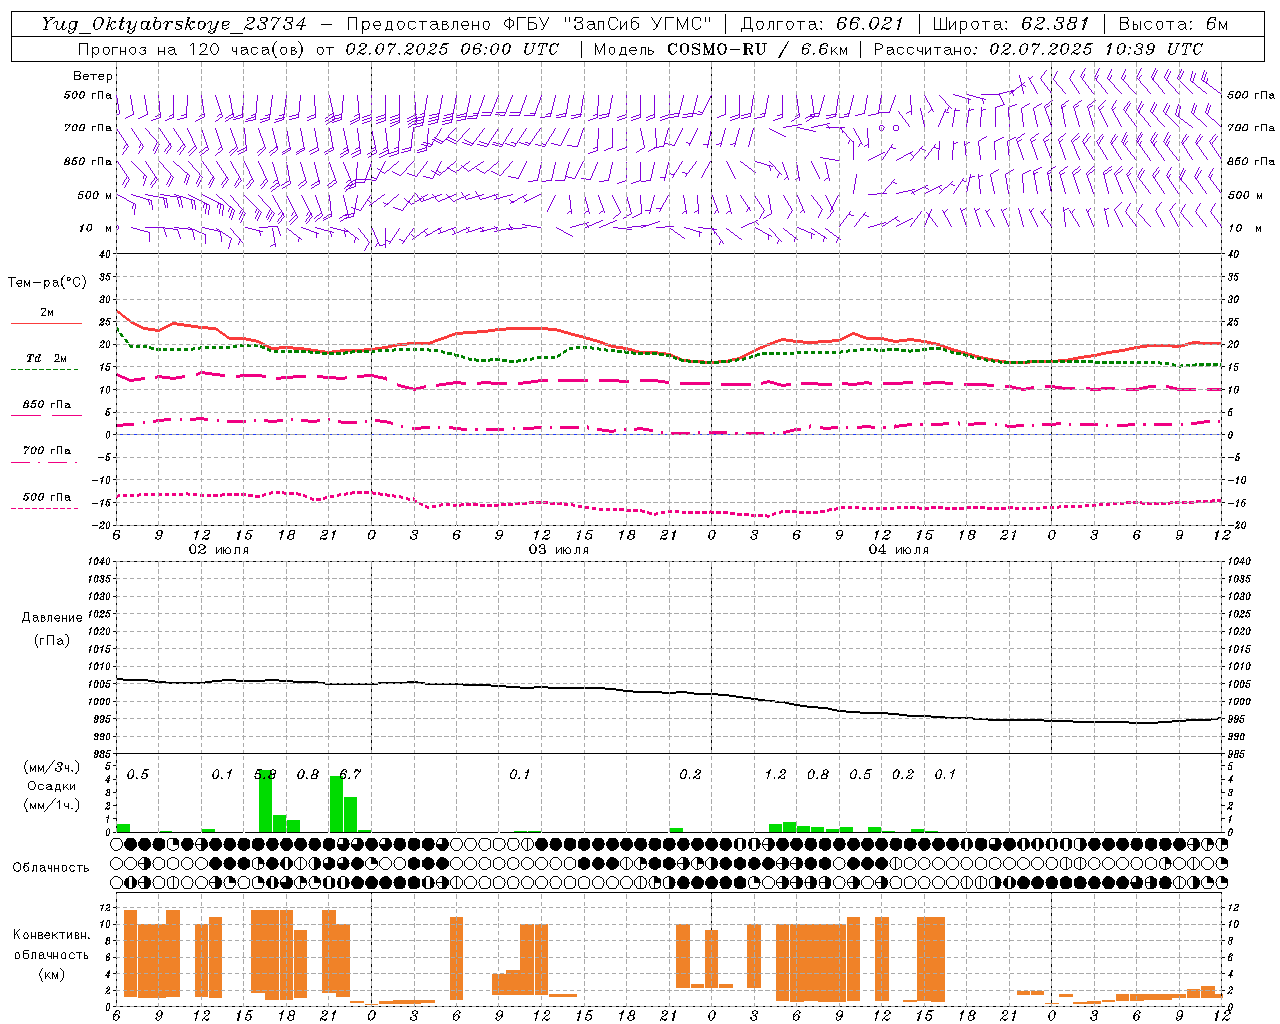
Task: Click the Осадки precipitation label
Action: point(51,786)
